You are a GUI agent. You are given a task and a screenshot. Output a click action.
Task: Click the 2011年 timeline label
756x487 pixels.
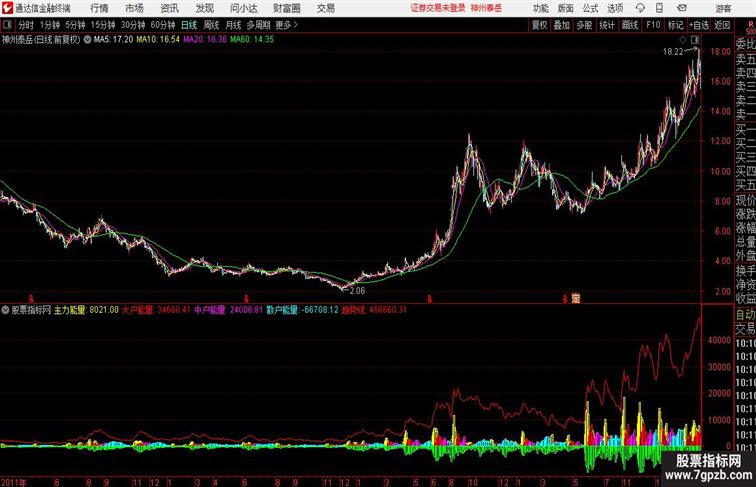[14, 482]
